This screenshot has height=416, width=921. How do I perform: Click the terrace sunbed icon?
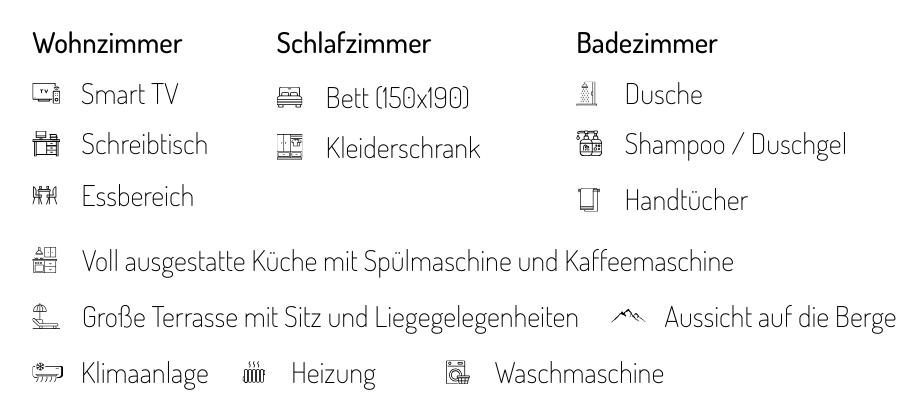[x=46, y=318]
